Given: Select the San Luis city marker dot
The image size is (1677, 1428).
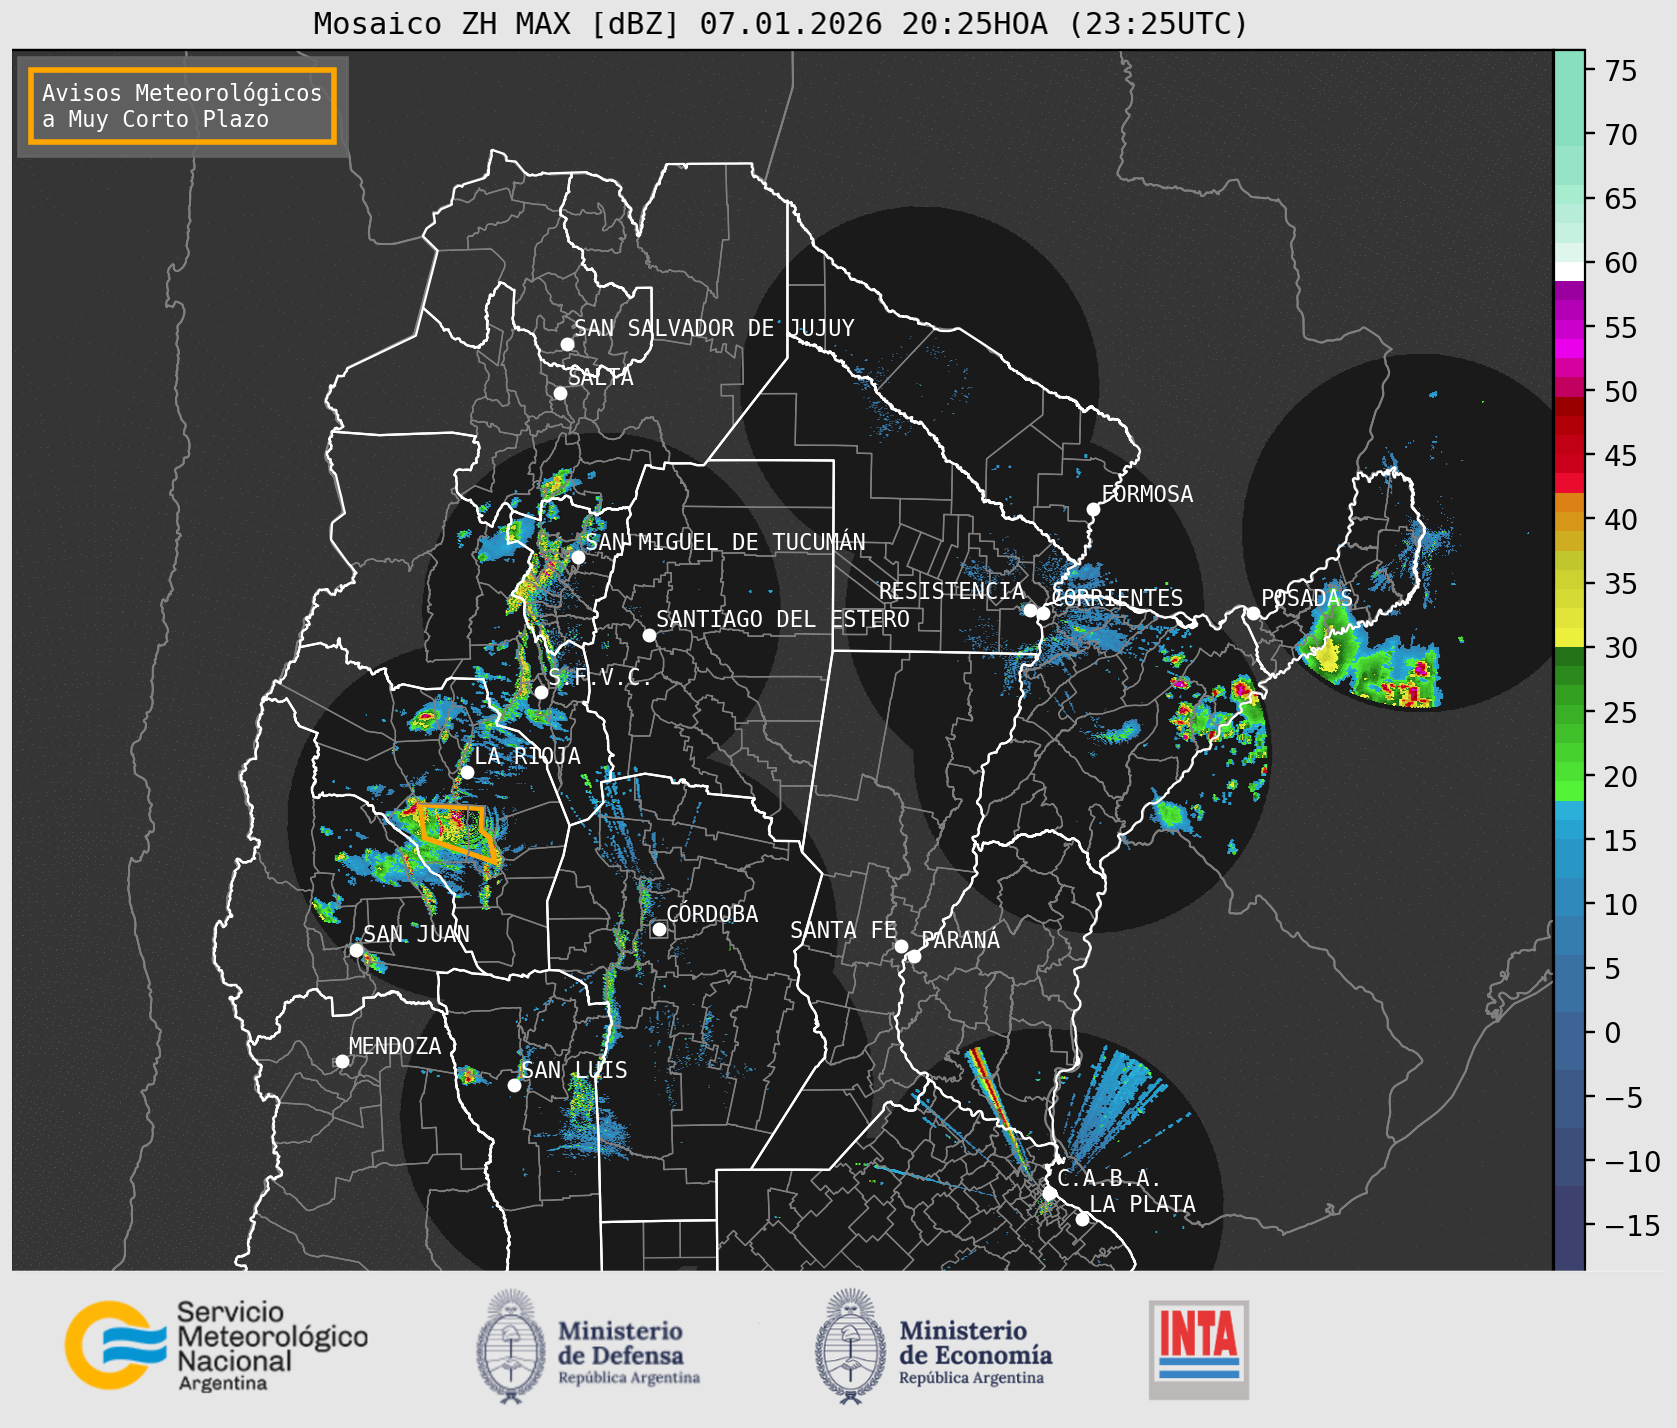Looking at the screenshot, I should [x=514, y=1085].
